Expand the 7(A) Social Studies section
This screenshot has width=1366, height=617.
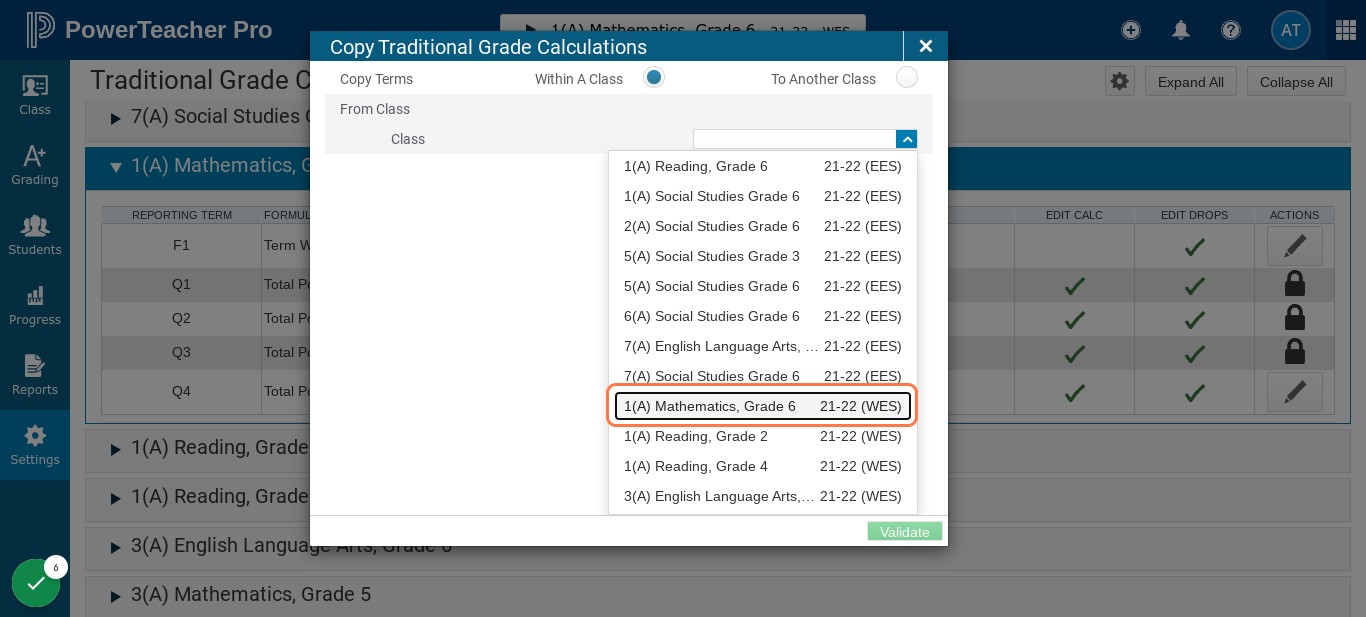pos(117,118)
